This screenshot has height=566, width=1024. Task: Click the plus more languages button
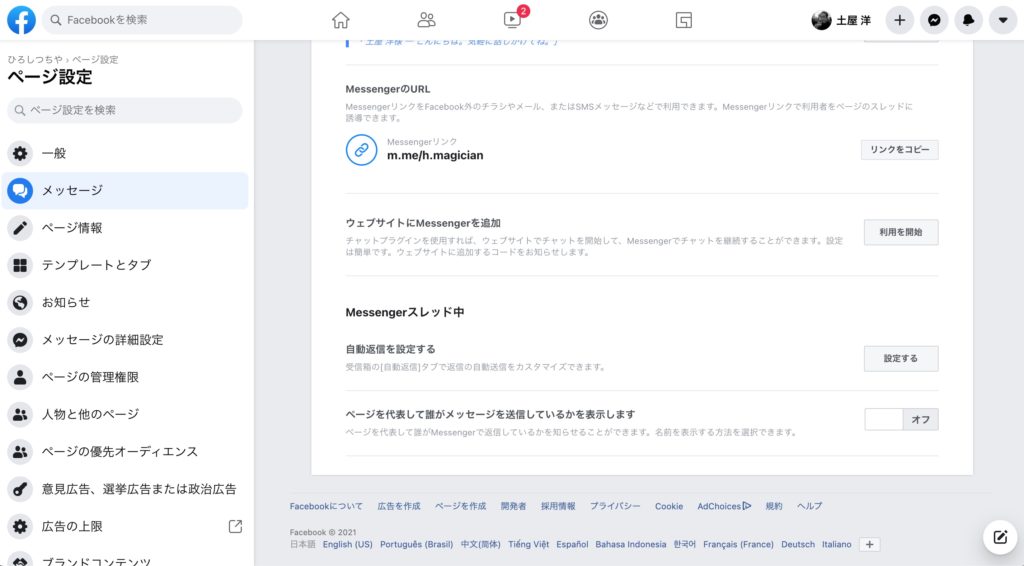(869, 544)
